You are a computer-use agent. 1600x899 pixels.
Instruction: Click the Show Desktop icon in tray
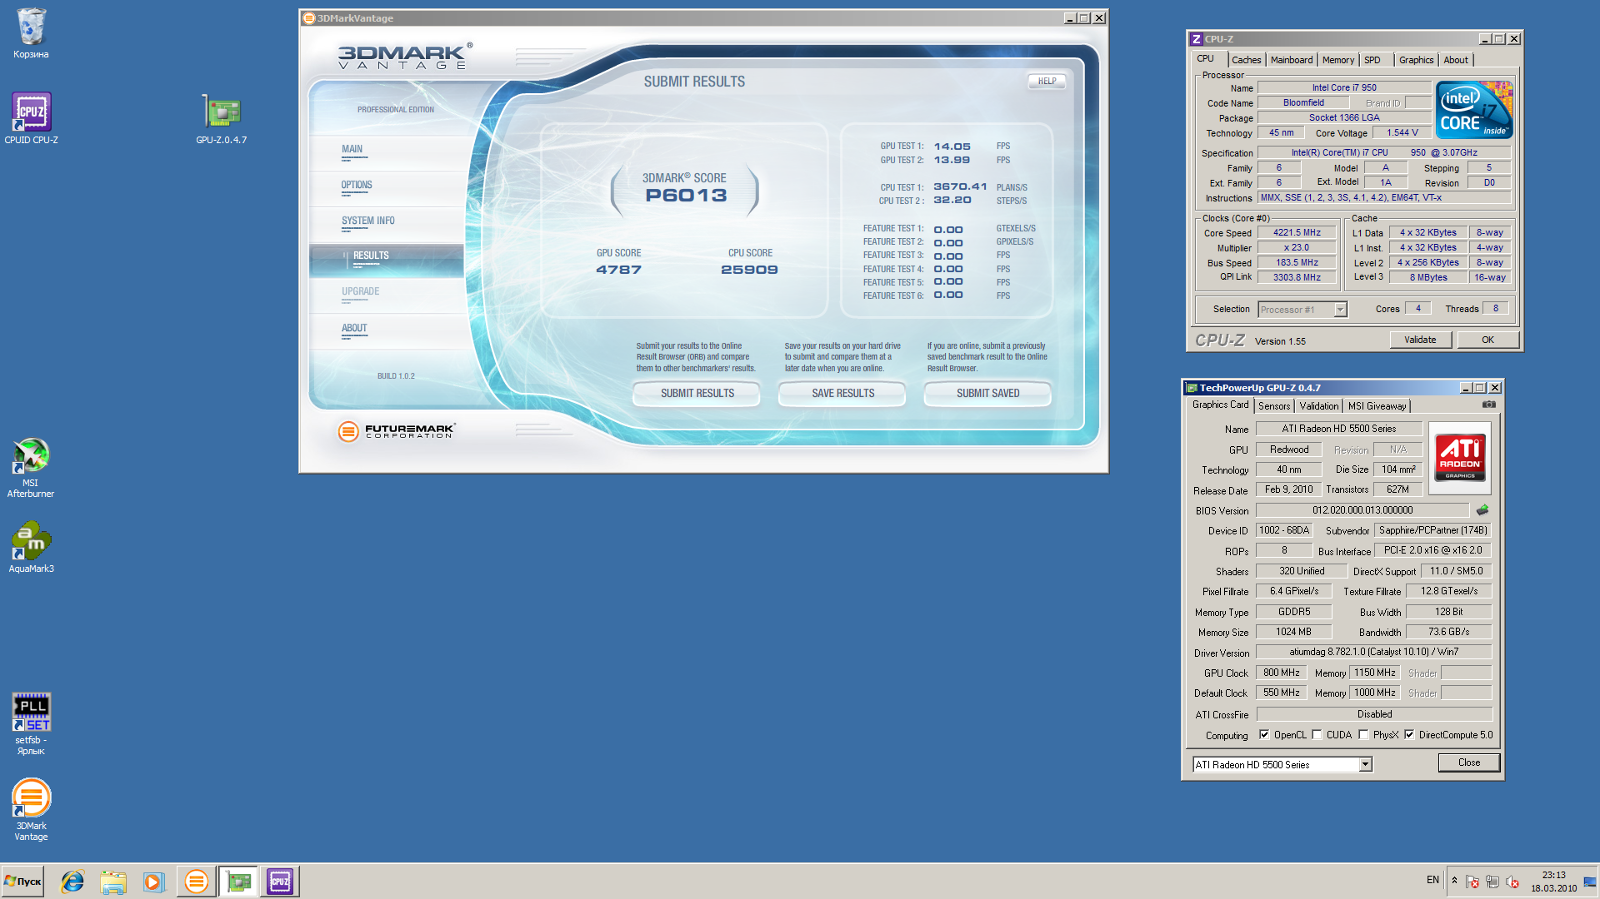pyautogui.click(x=1590, y=881)
